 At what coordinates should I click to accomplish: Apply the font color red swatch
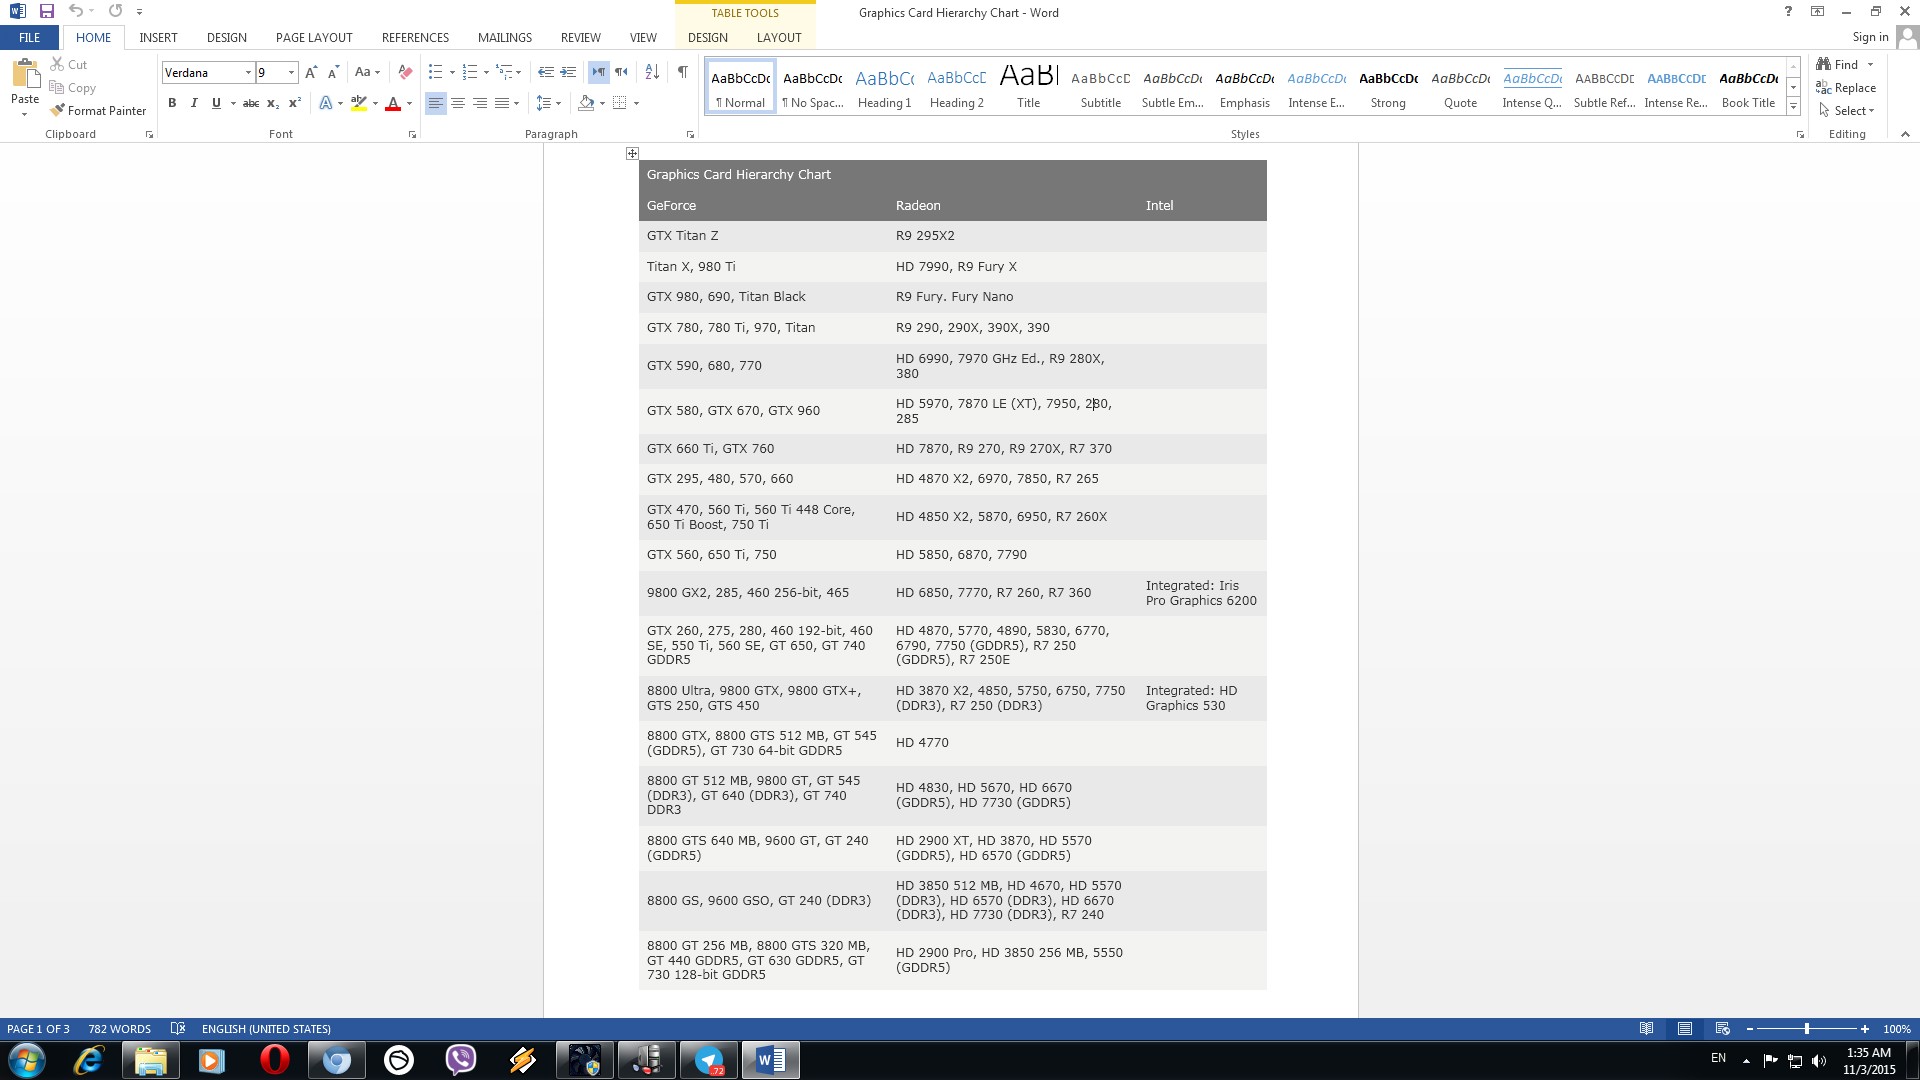point(393,103)
